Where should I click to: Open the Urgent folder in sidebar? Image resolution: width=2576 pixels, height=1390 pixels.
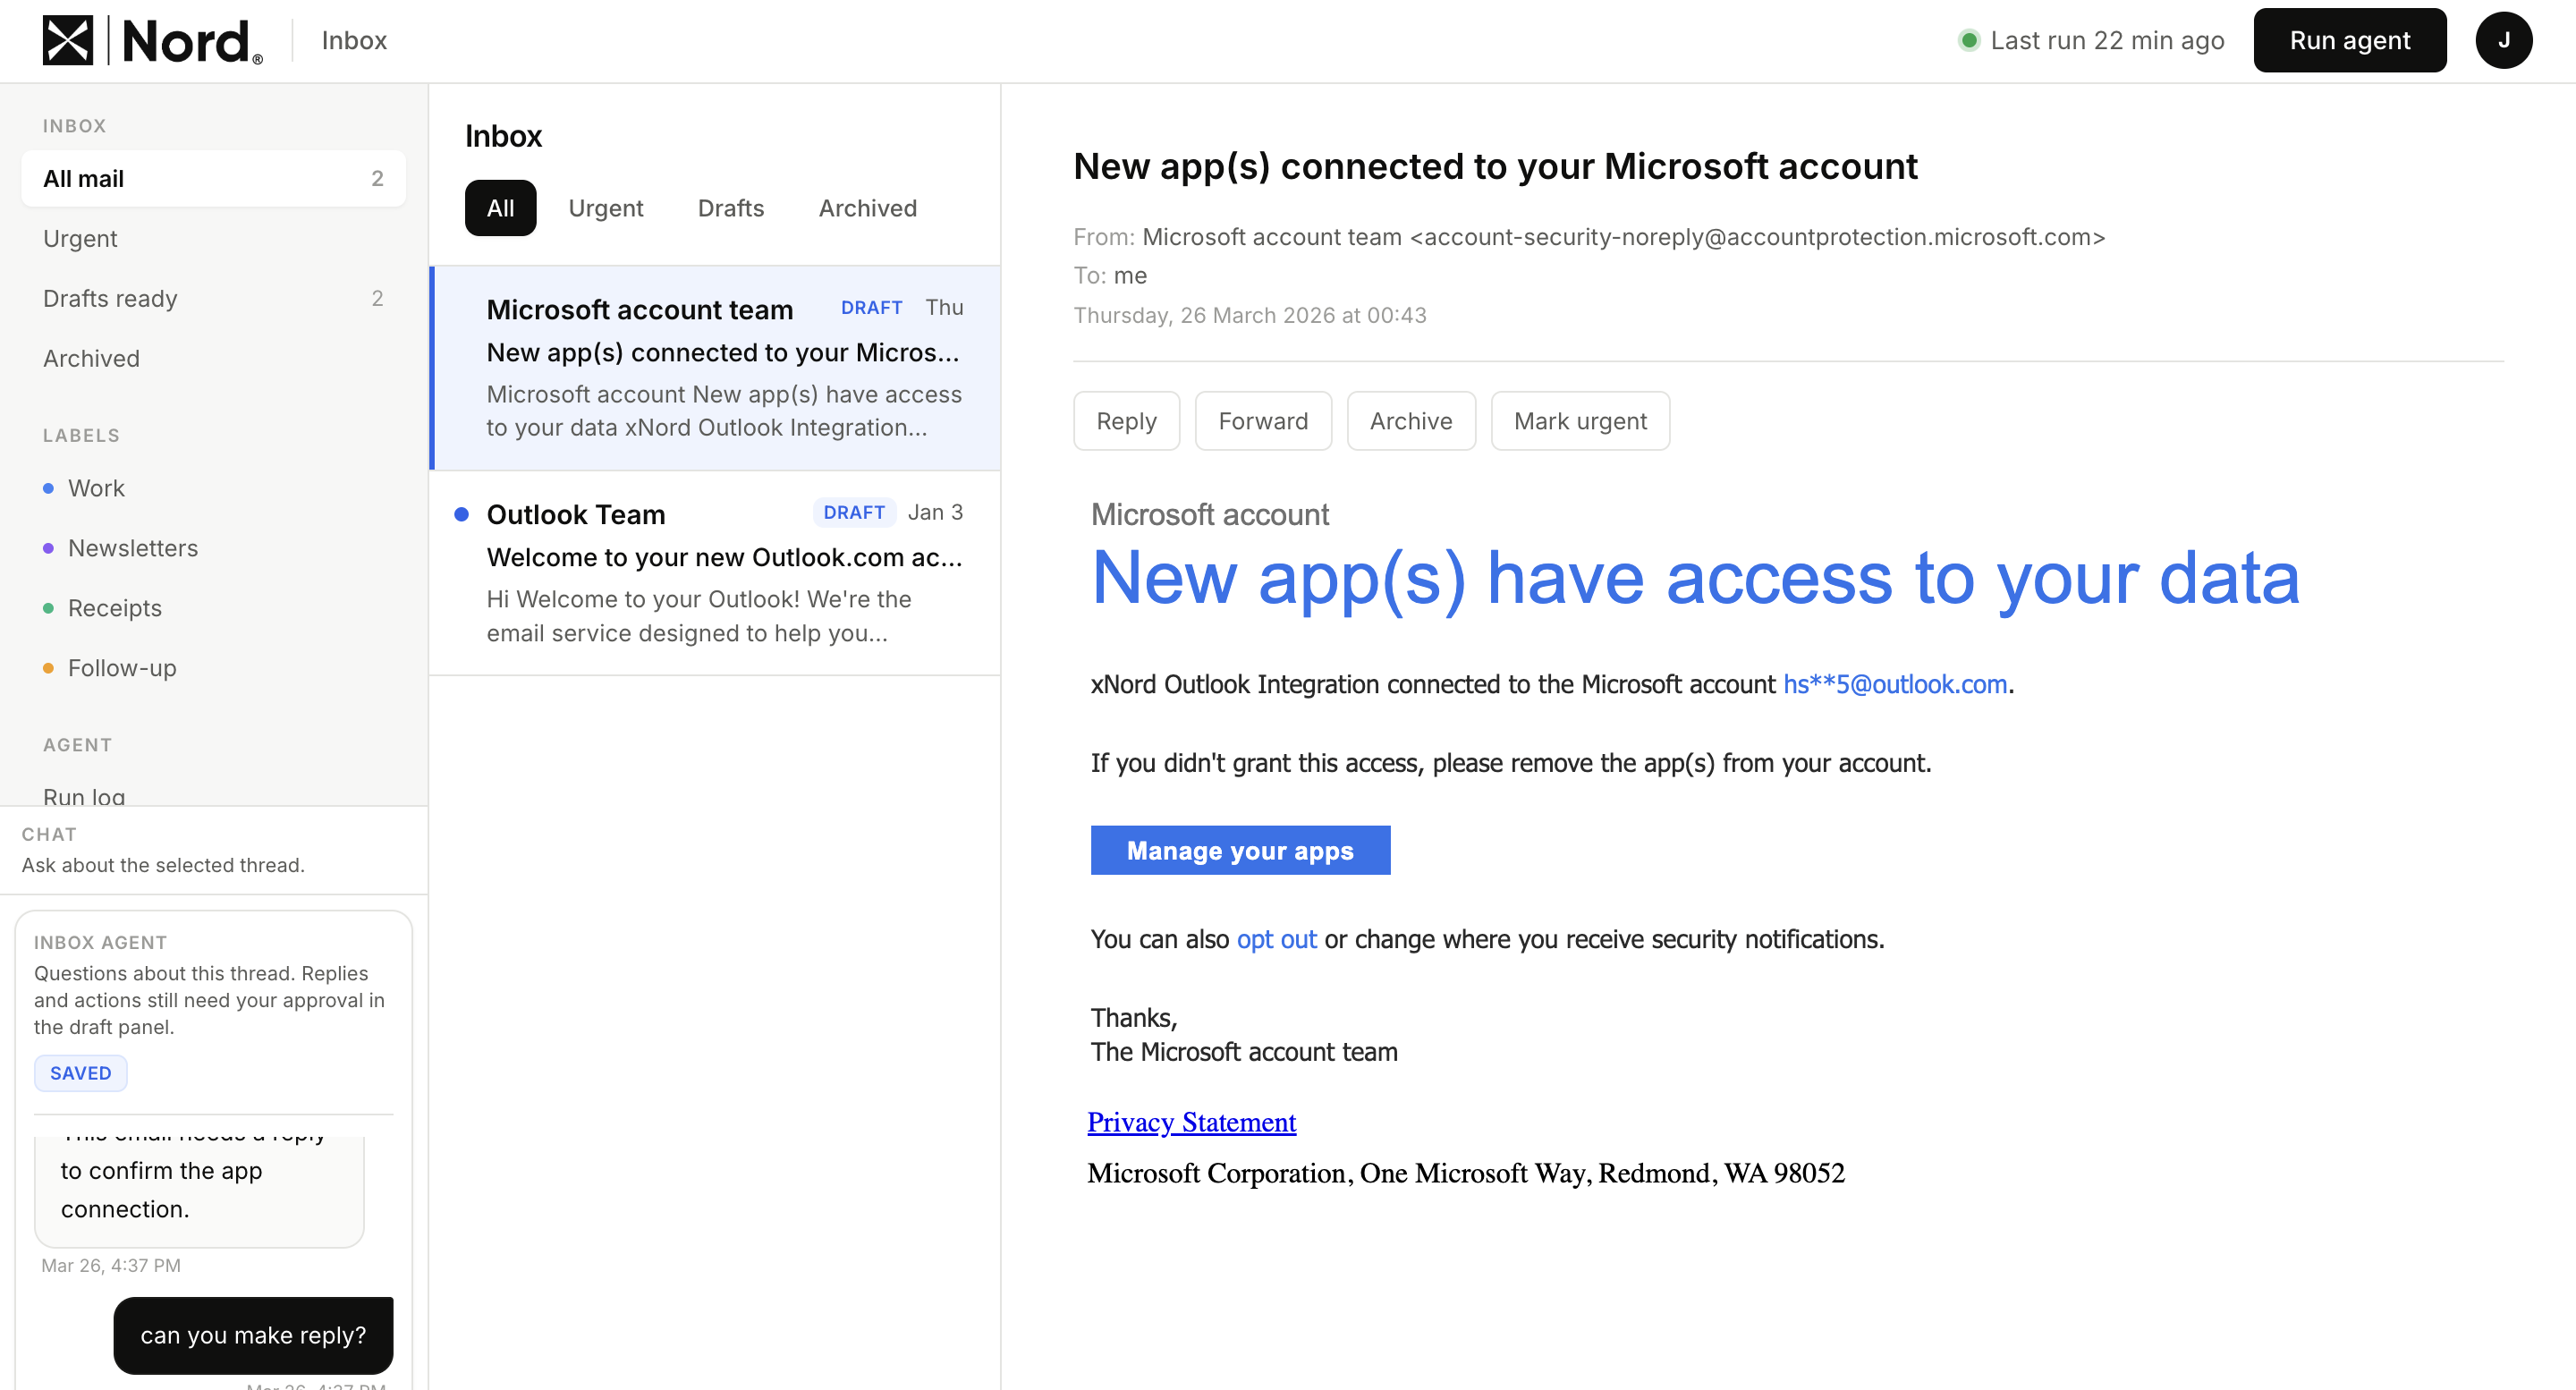coord(213,238)
